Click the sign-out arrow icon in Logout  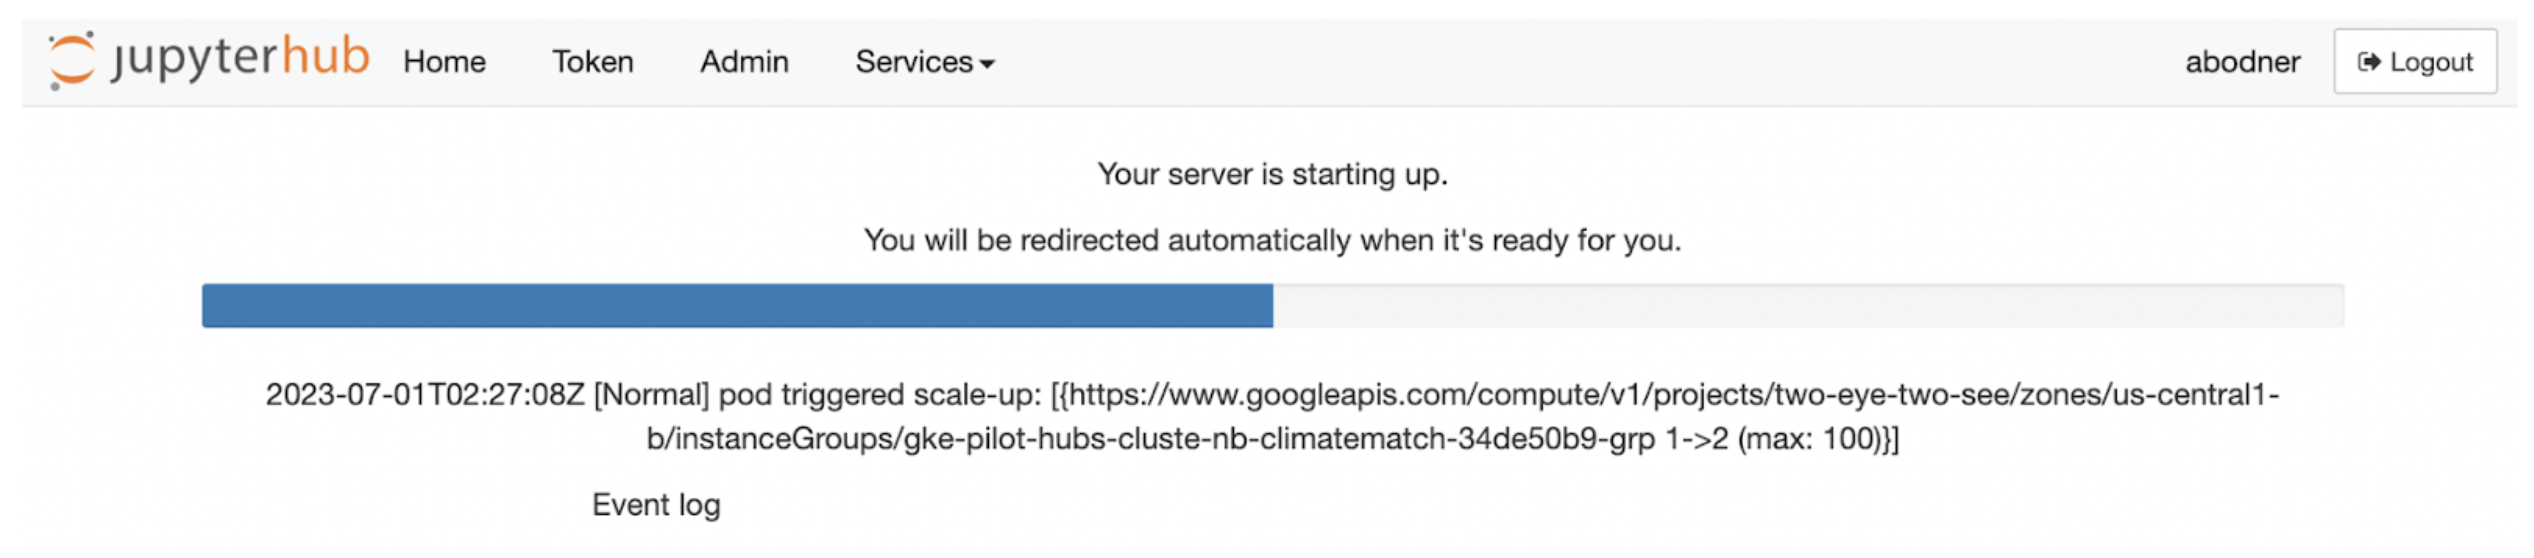2367,62
